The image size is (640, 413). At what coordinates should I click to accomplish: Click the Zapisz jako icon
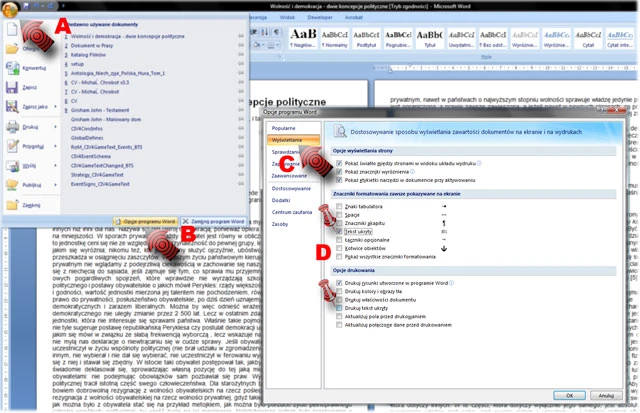12,107
